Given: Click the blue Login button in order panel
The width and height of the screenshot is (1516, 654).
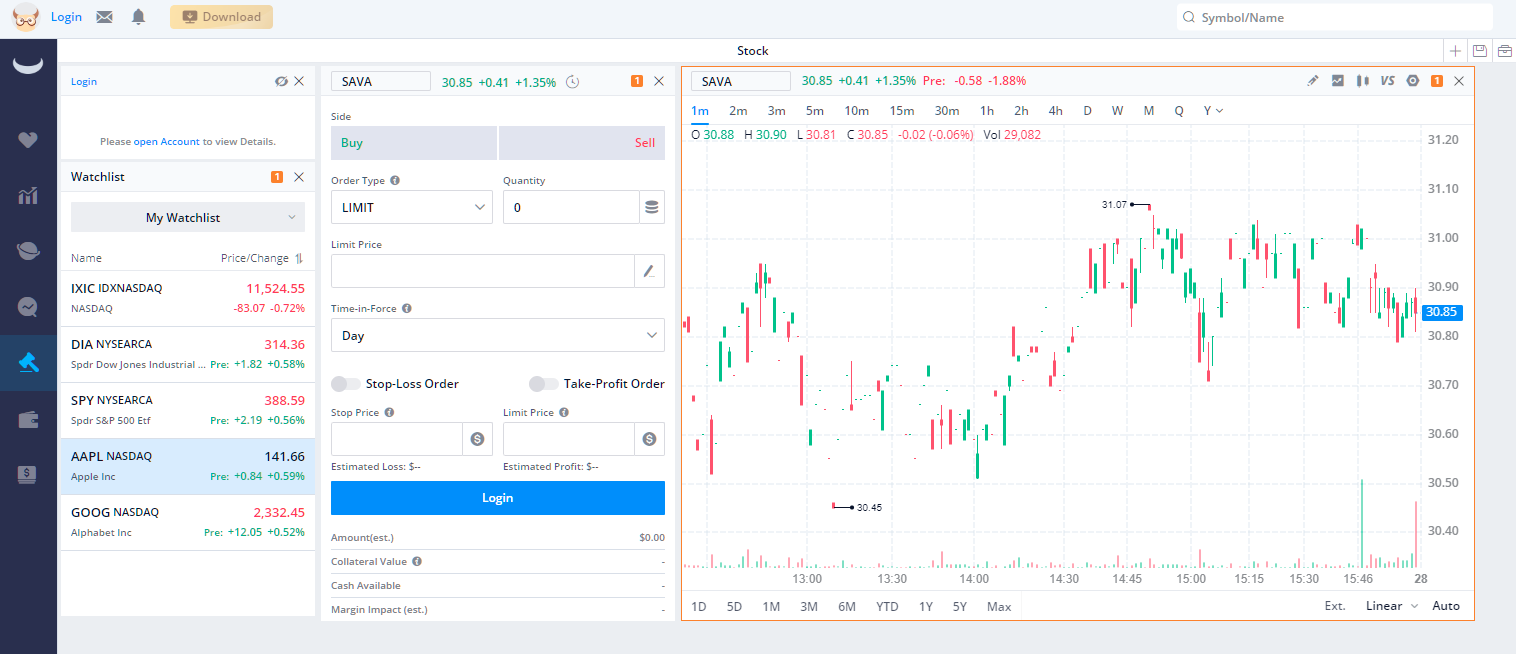Looking at the screenshot, I should tap(498, 498).
